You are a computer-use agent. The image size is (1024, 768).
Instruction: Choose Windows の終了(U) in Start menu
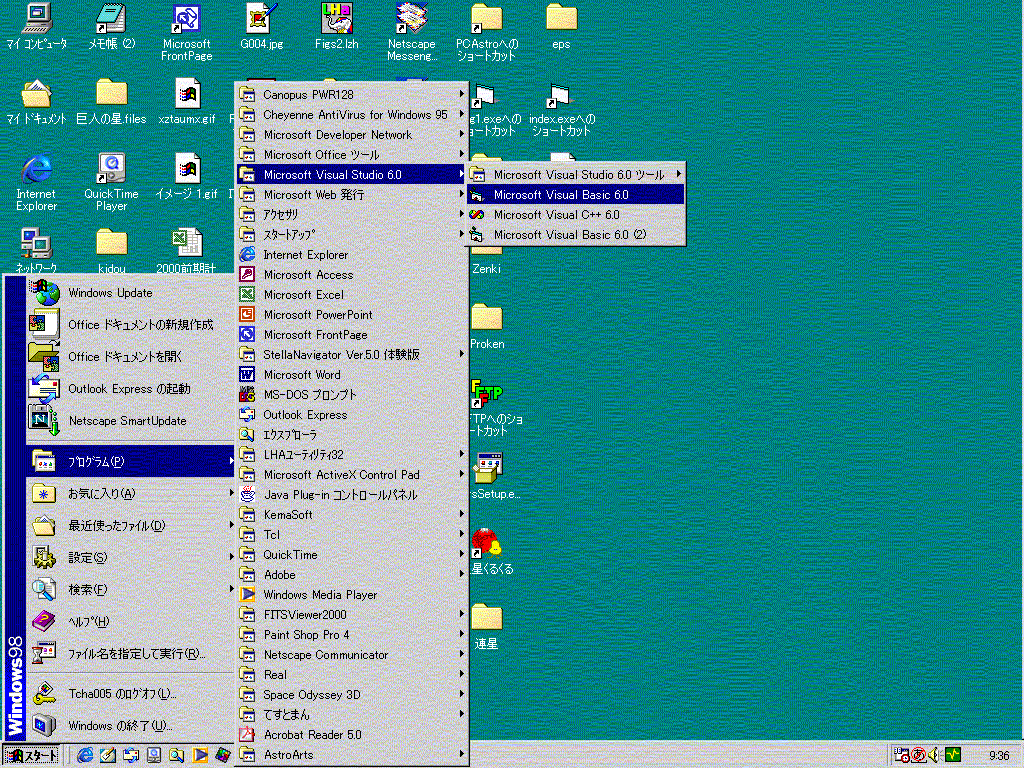point(130,726)
